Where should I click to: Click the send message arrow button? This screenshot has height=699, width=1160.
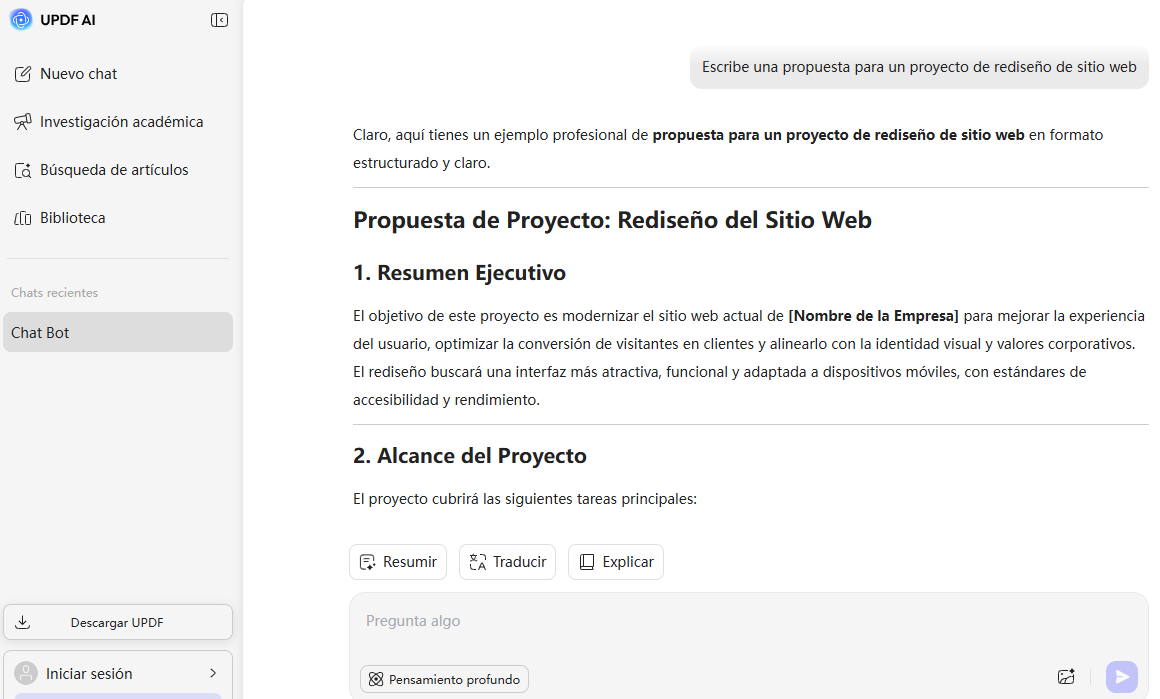point(1122,676)
